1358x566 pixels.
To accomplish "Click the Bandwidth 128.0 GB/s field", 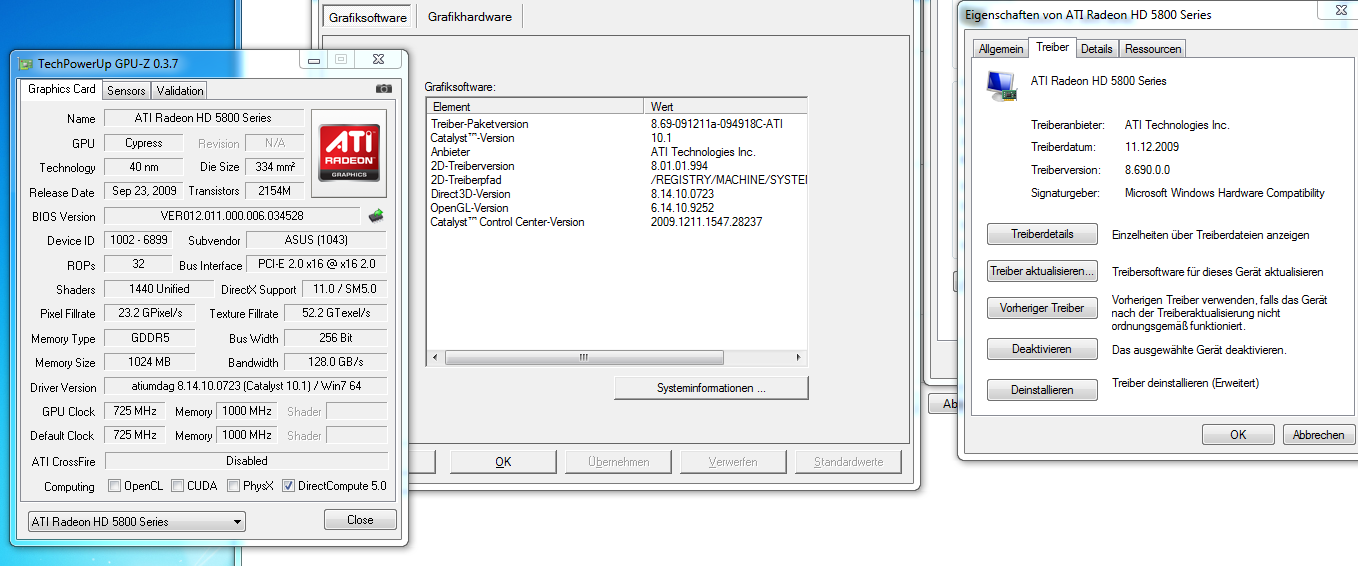I will click(335, 362).
